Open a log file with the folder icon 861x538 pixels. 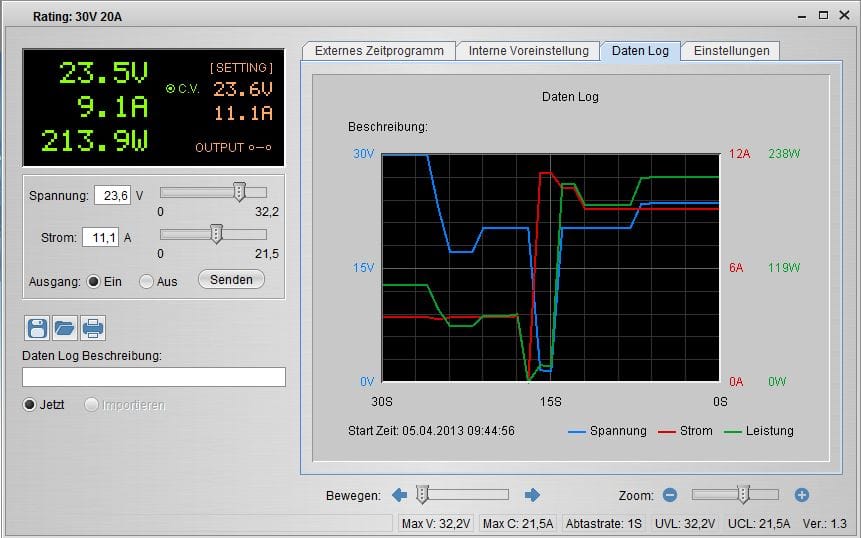click(x=65, y=328)
